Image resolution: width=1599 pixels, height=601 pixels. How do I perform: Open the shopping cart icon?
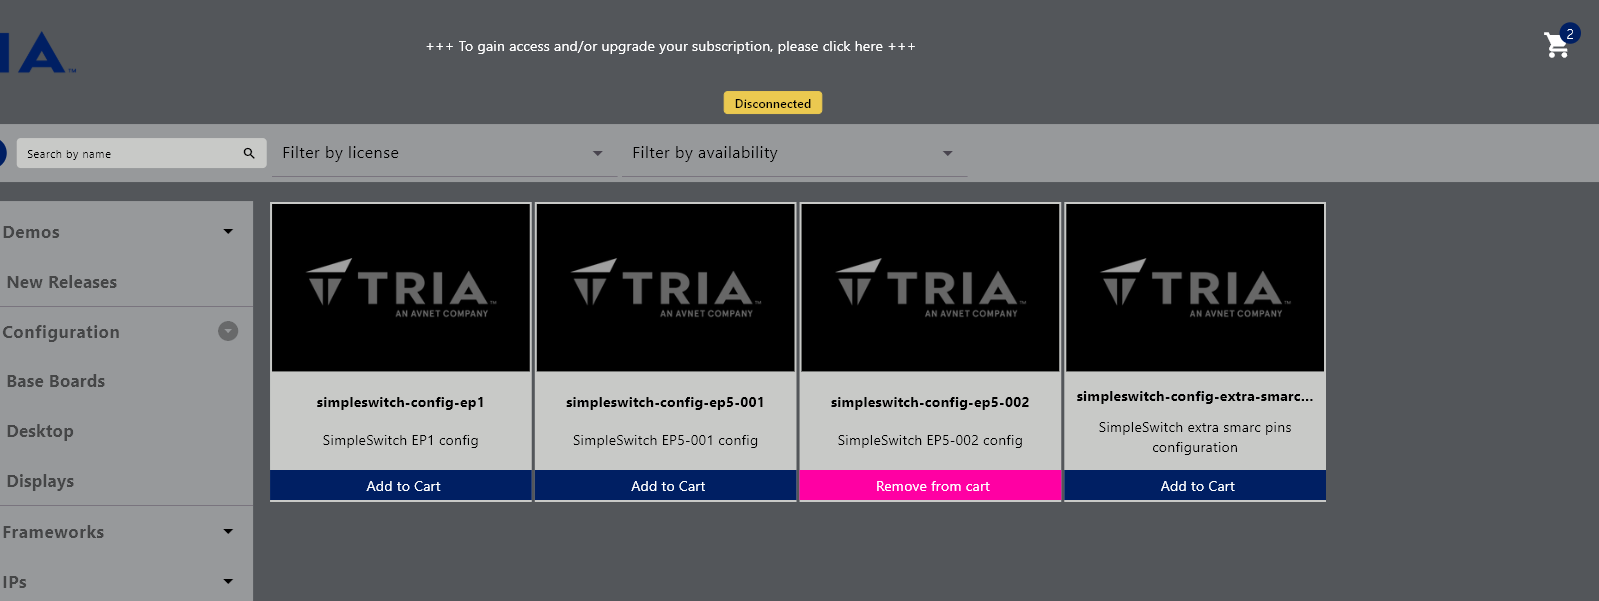tap(1556, 46)
